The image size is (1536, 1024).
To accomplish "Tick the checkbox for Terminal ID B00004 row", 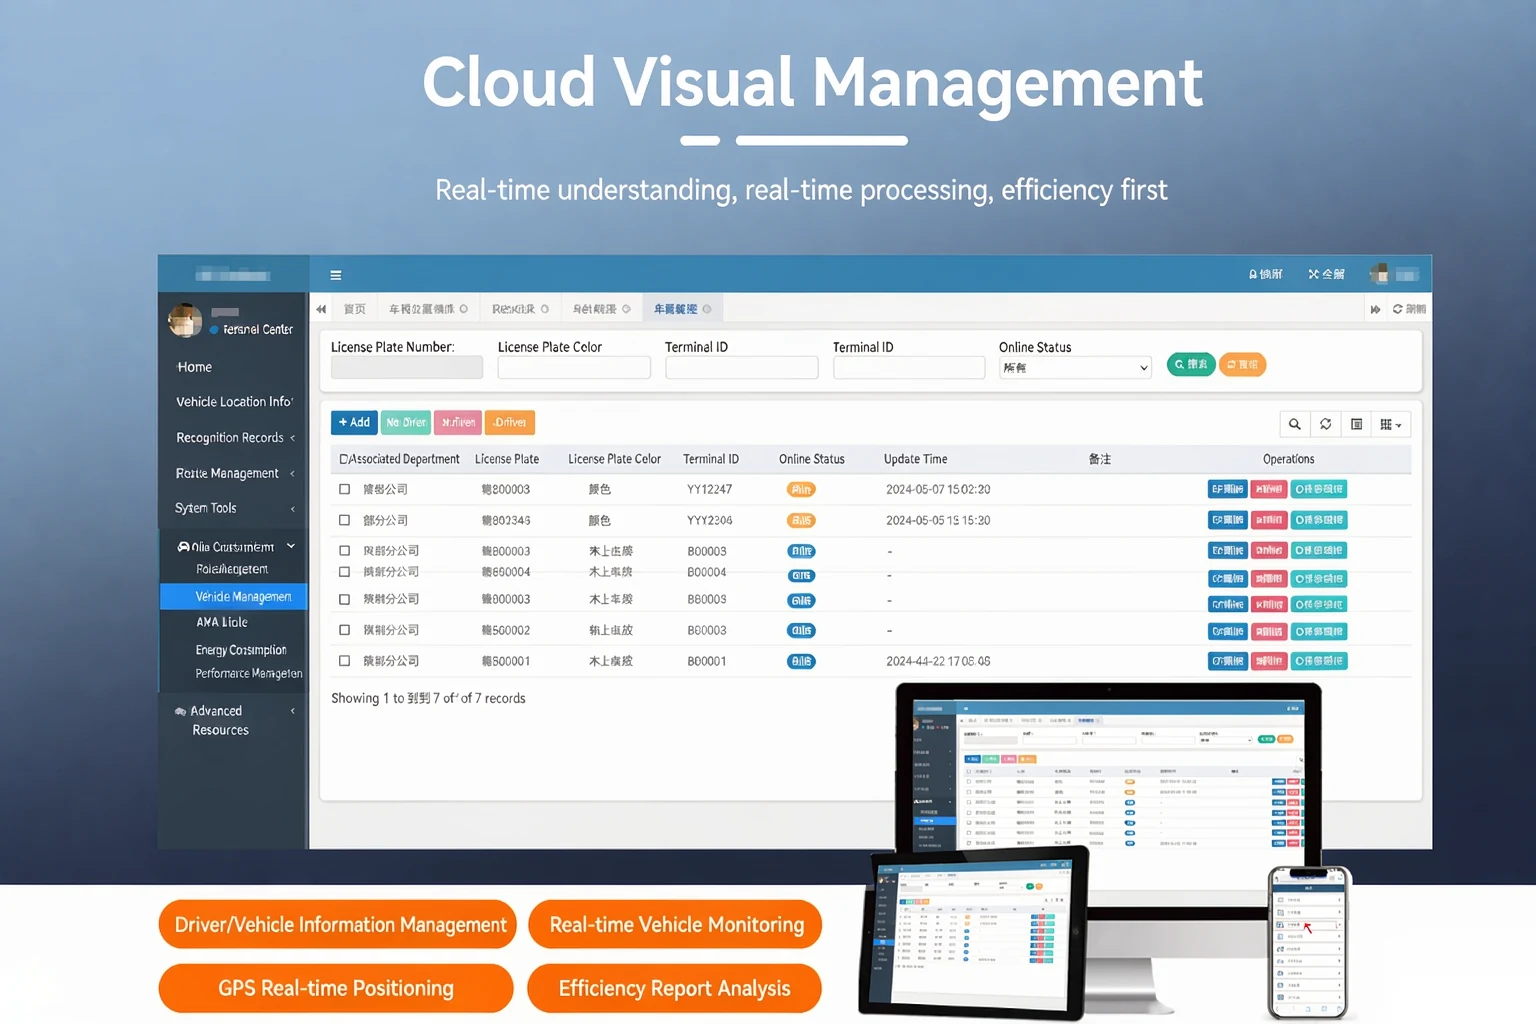I will (345, 572).
